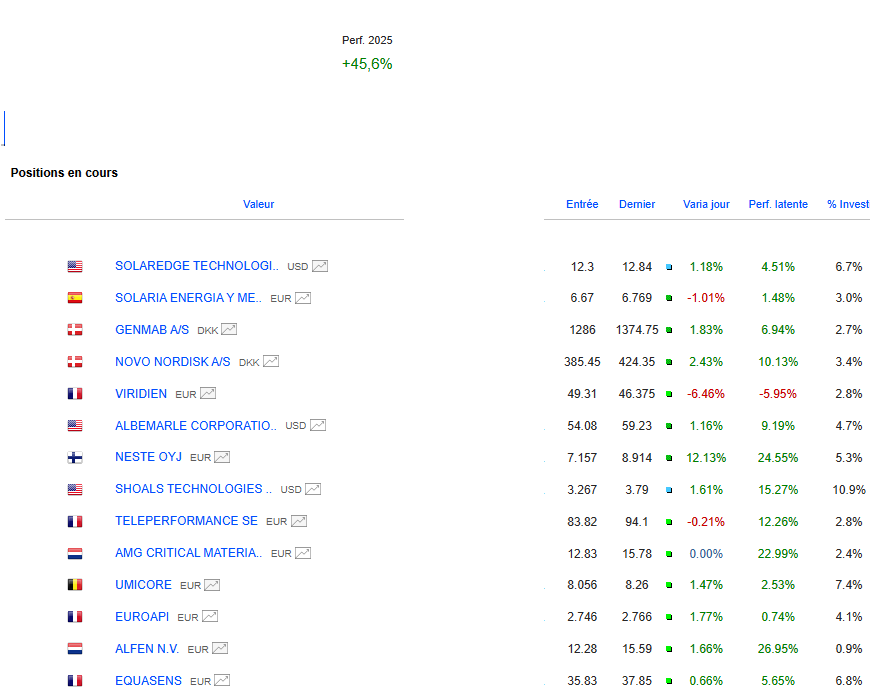Click the 0.00% daily change for AMG
Image resolution: width=870 pixels, height=700 pixels.
point(706,554)
